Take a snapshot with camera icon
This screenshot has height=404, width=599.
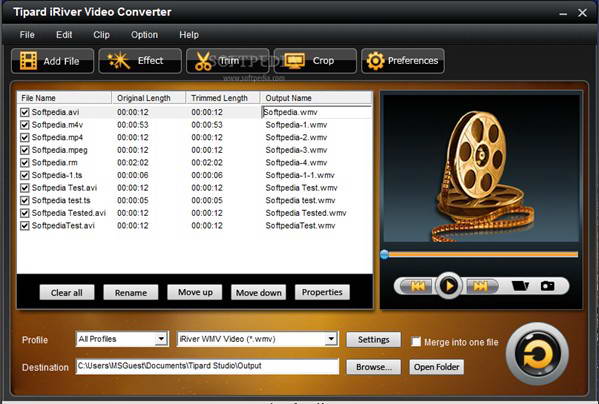pos(547,286)
